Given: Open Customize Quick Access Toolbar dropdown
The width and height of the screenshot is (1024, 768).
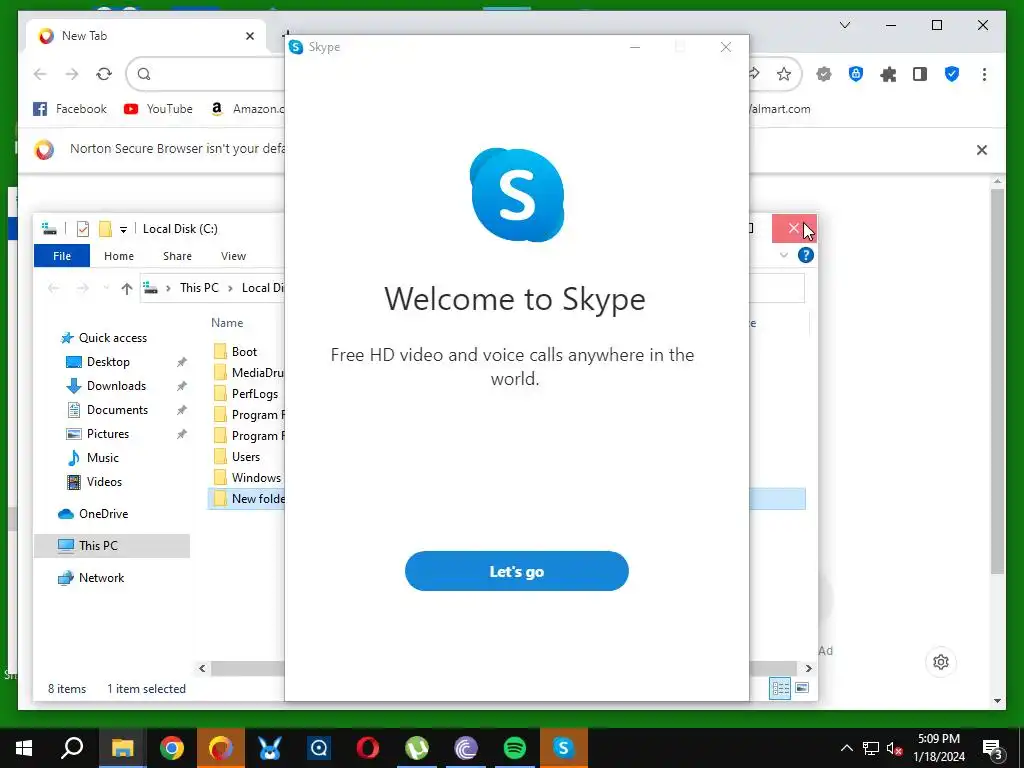Looking at the screenshot, I should [x=123, y=229].
